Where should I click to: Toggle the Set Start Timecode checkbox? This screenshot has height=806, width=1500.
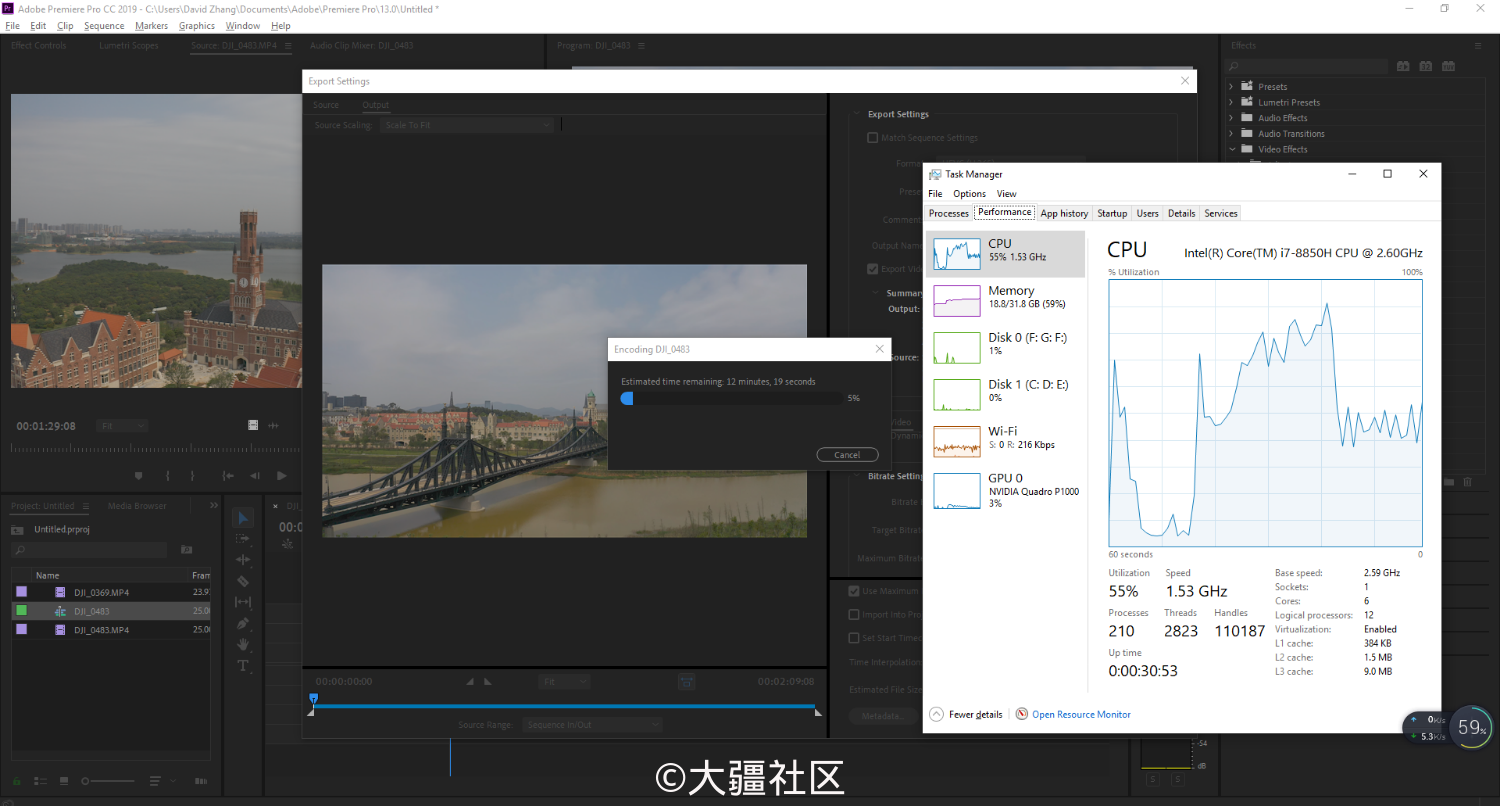(x=854, y=638)
